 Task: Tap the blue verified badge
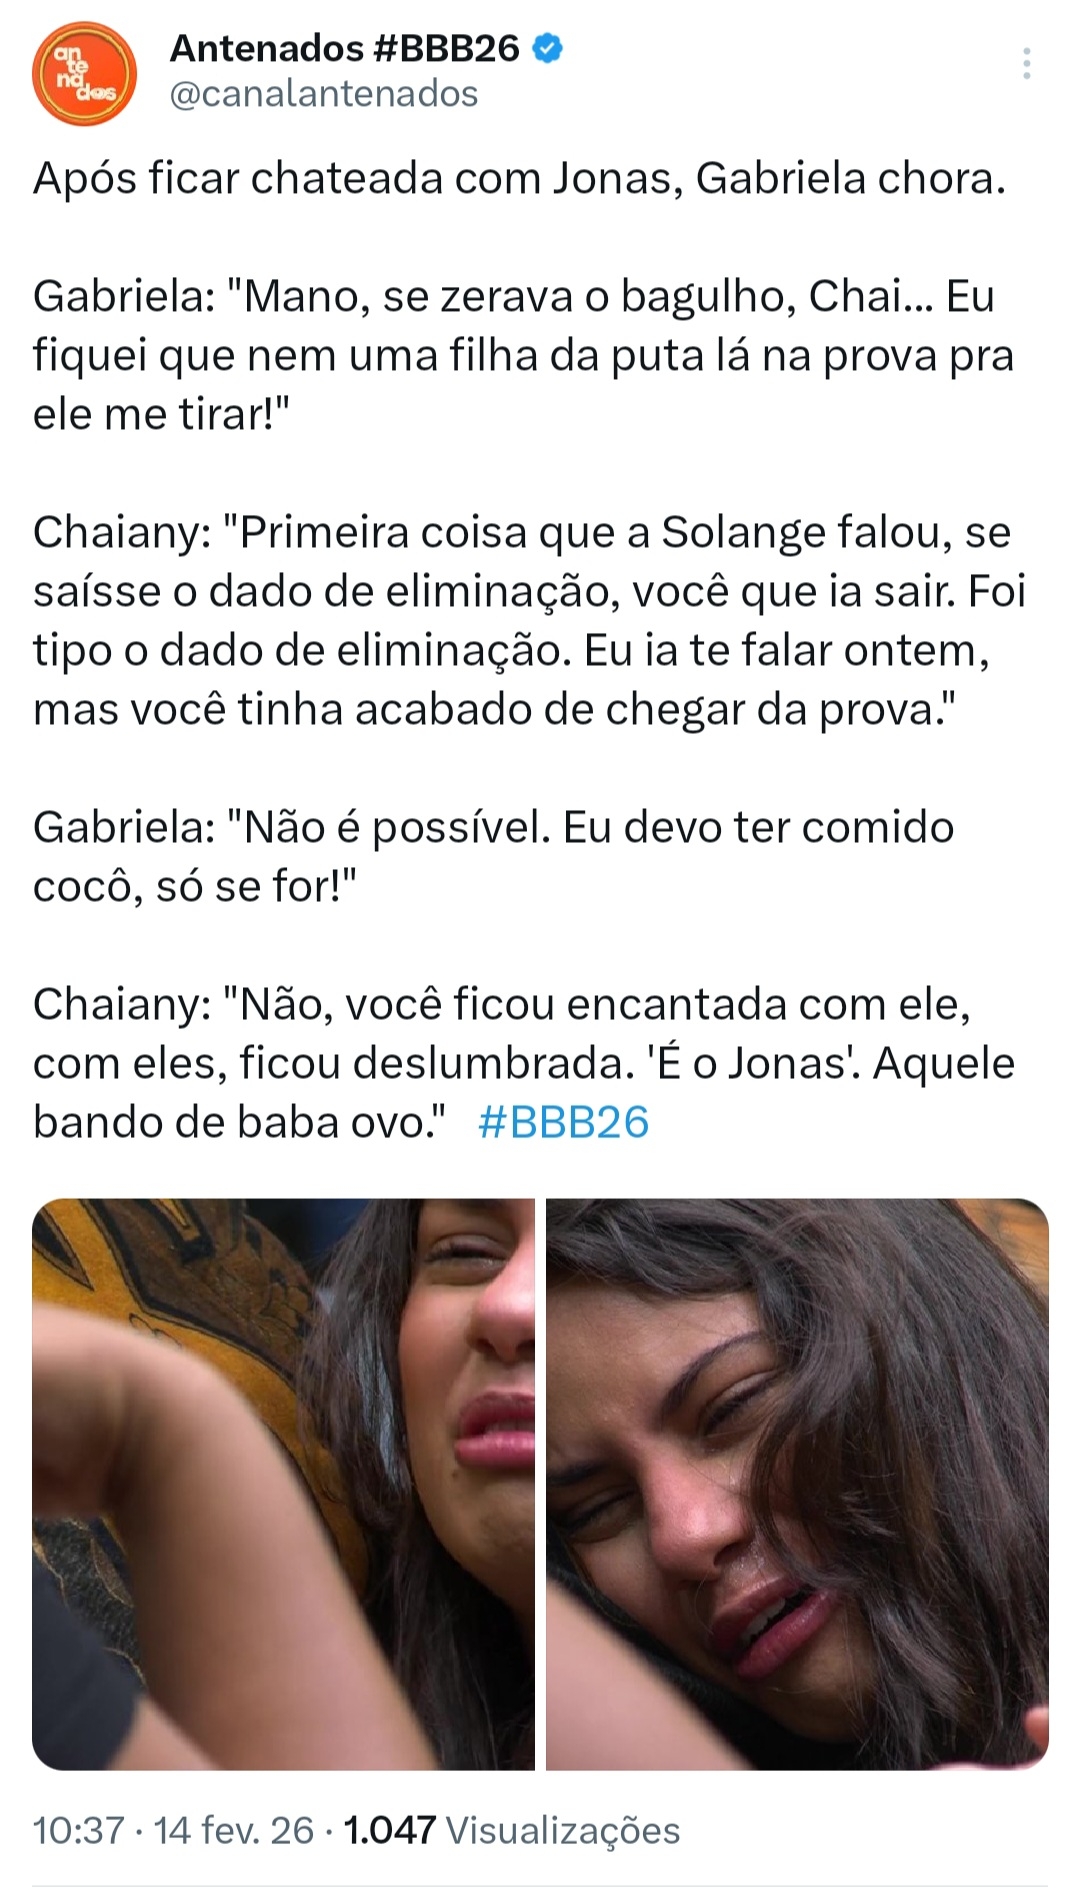[547, 48]
